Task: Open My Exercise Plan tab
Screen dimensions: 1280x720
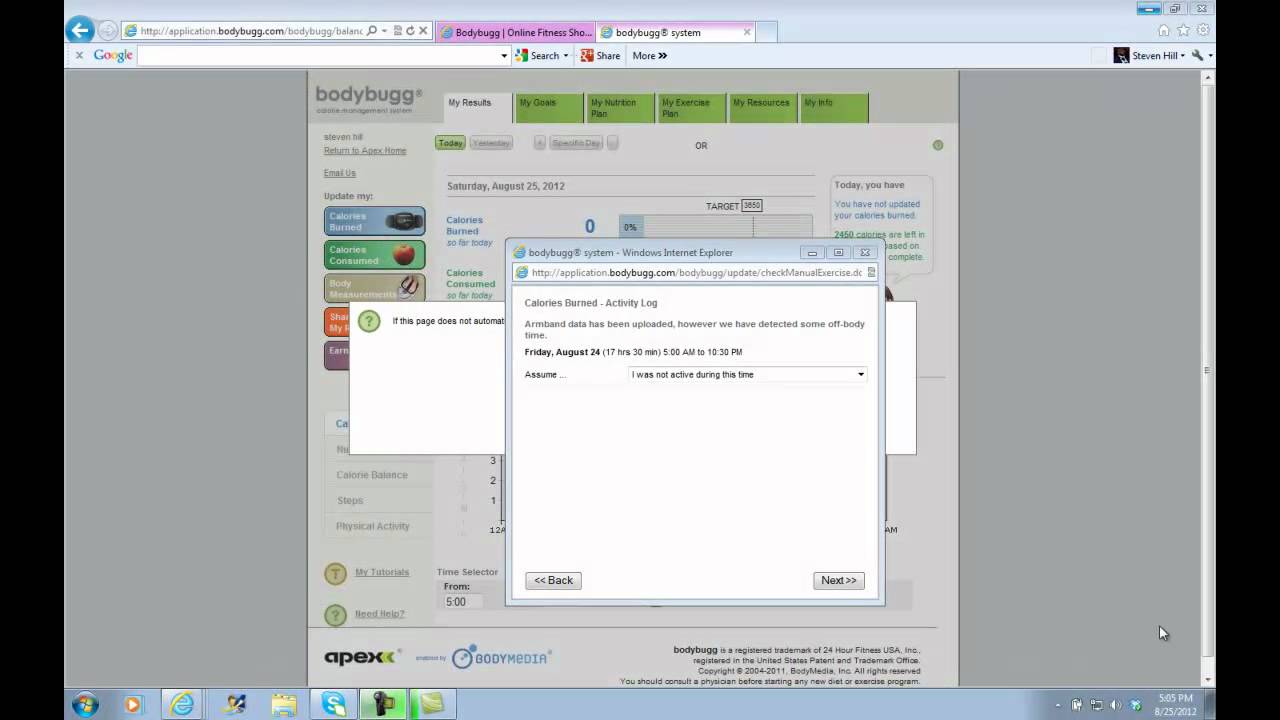Action: tap(691, 108)
